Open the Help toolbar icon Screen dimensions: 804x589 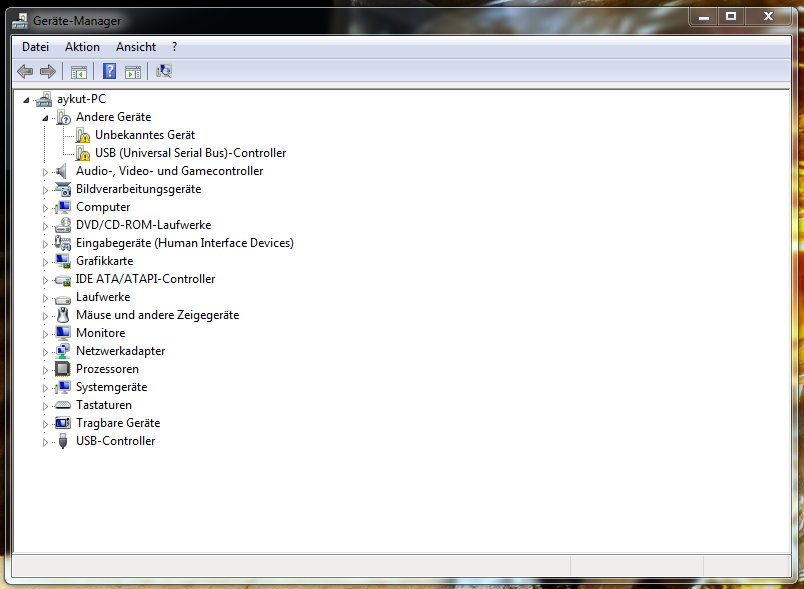109,71
